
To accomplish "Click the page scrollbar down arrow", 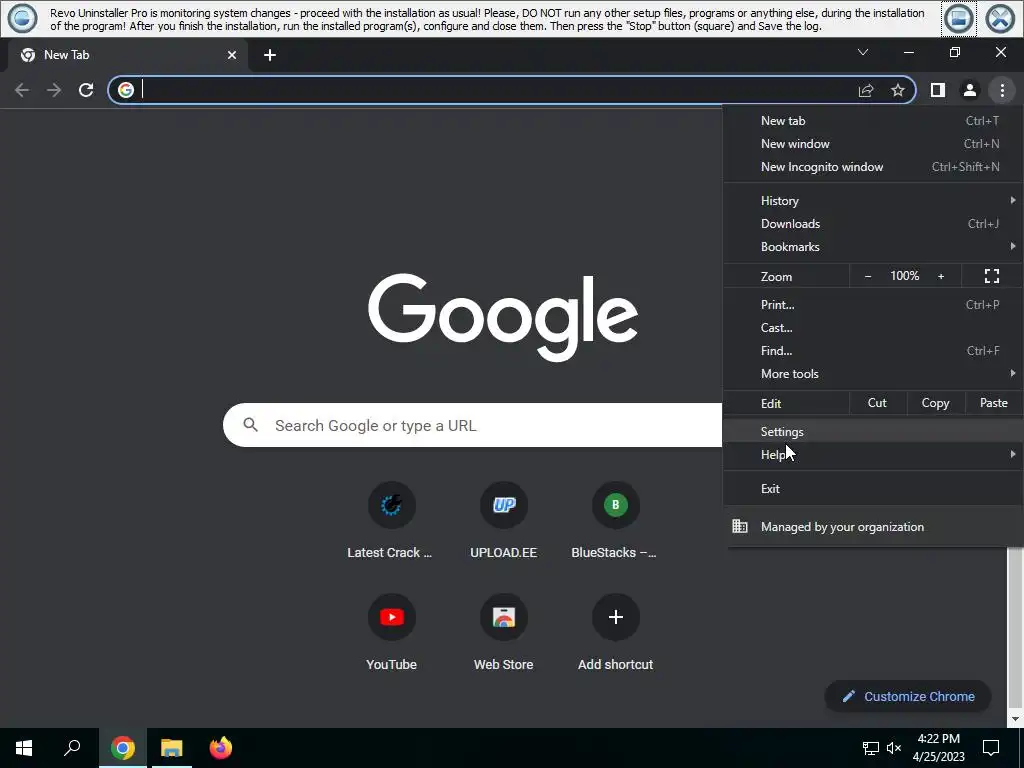I will pyautogui.click(x=1014, y=720).
